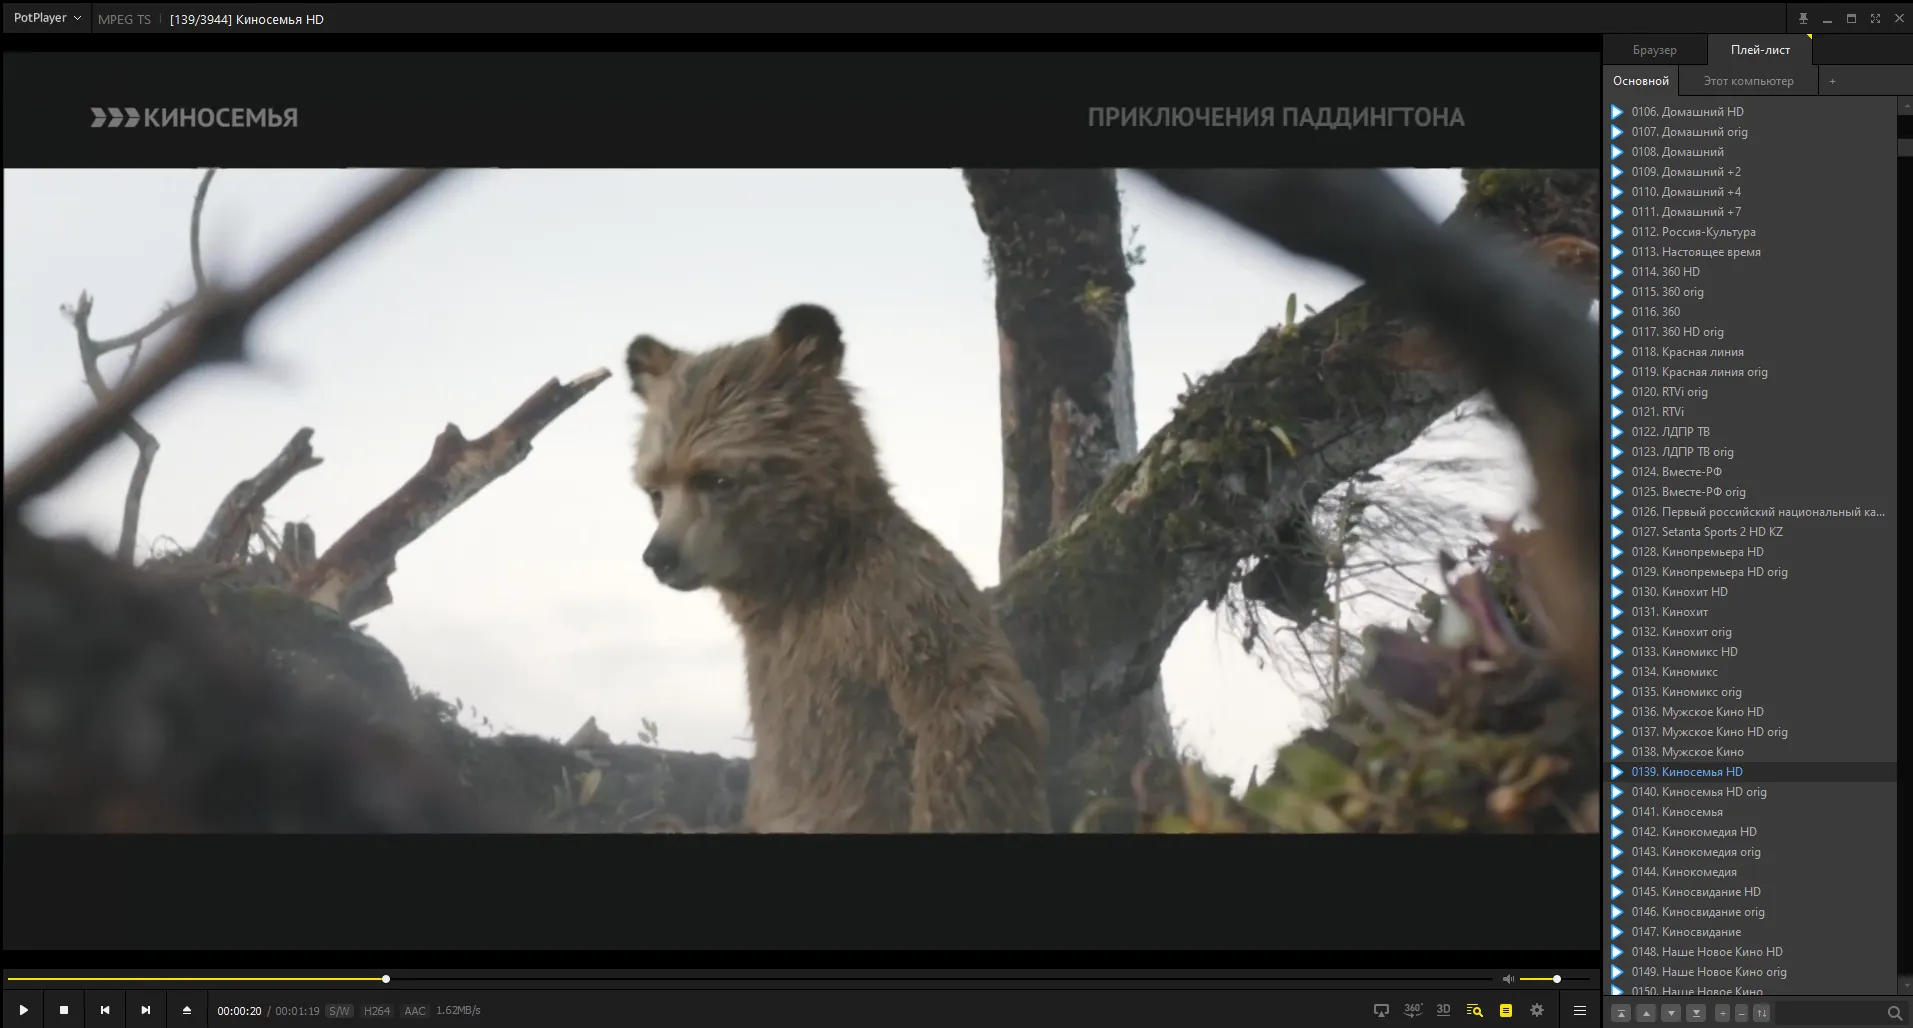Select the Основной playlist tab
This screenshot has width=1913, height=1028.
pyautogui.click(x=1640, y=81)
